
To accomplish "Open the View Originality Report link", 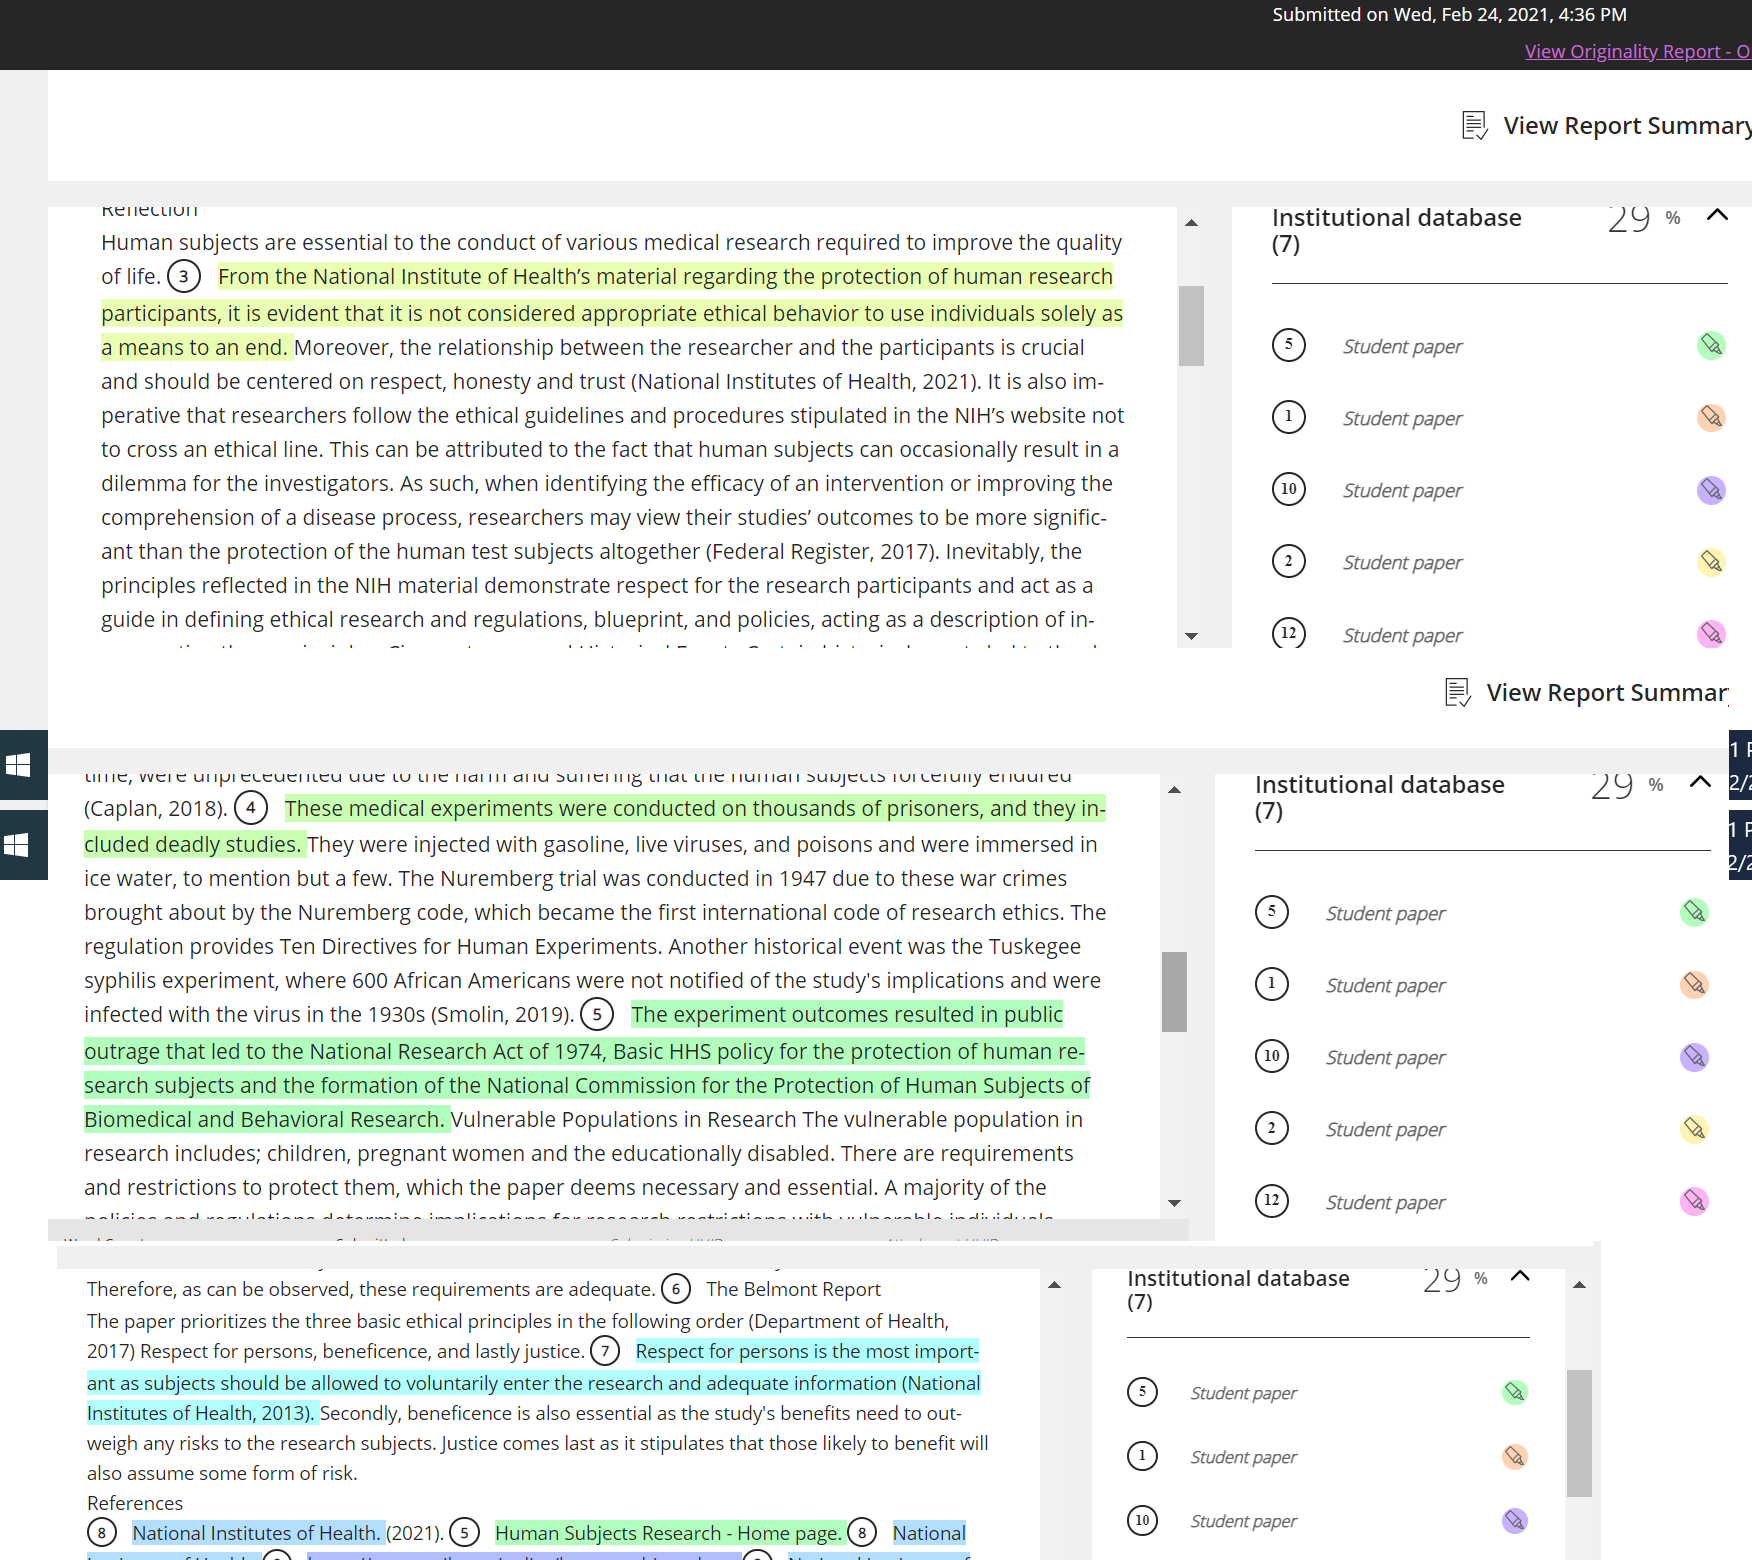I will pos(1638,51).
